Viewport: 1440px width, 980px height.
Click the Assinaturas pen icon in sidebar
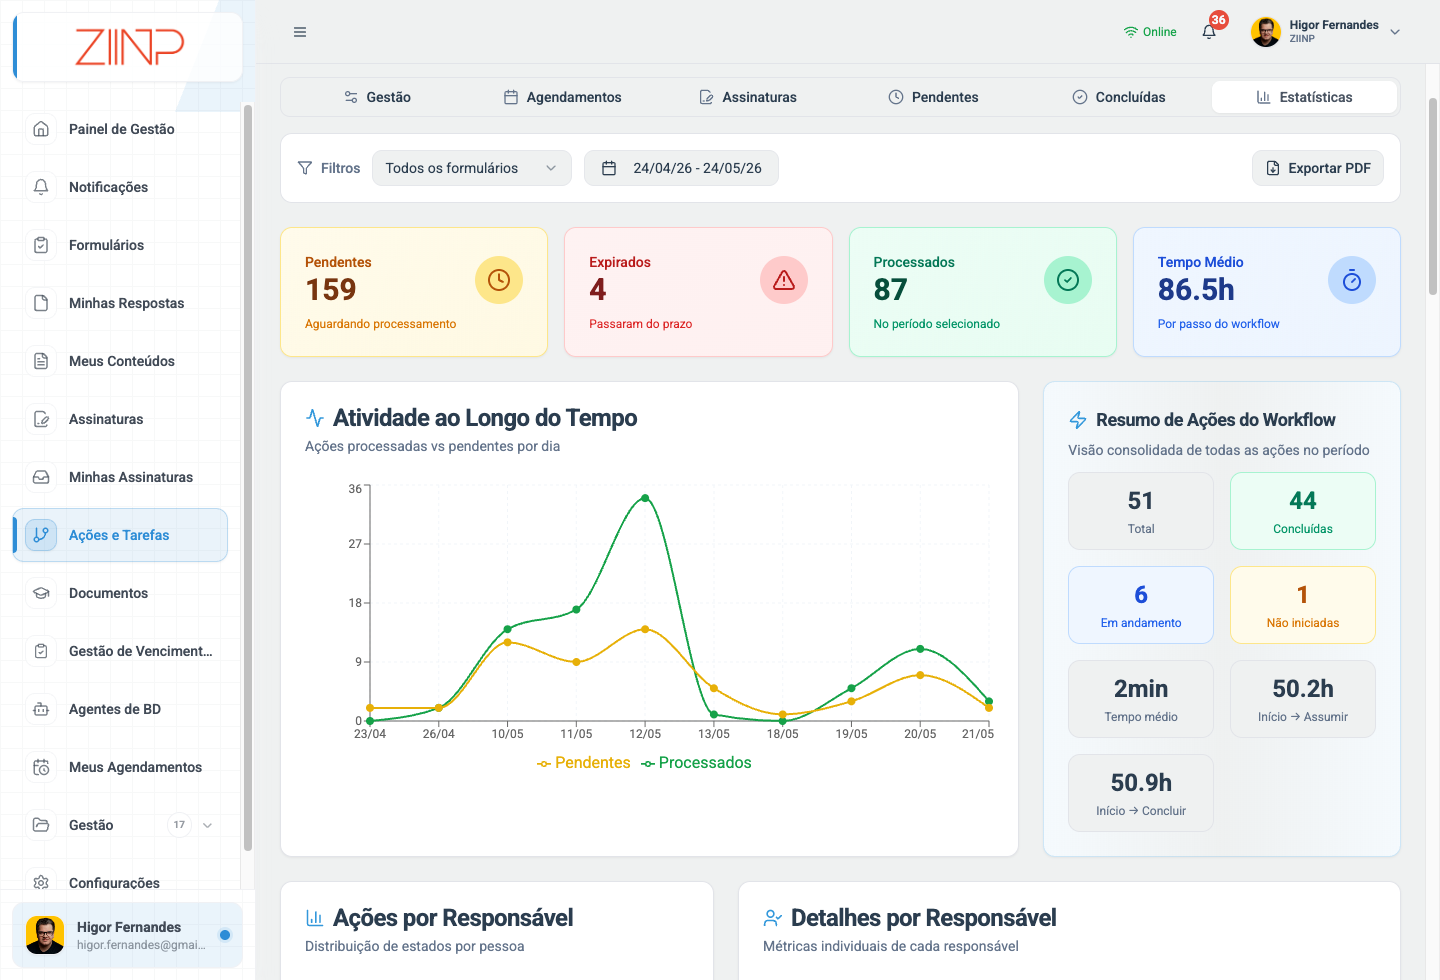pos(41,419)
